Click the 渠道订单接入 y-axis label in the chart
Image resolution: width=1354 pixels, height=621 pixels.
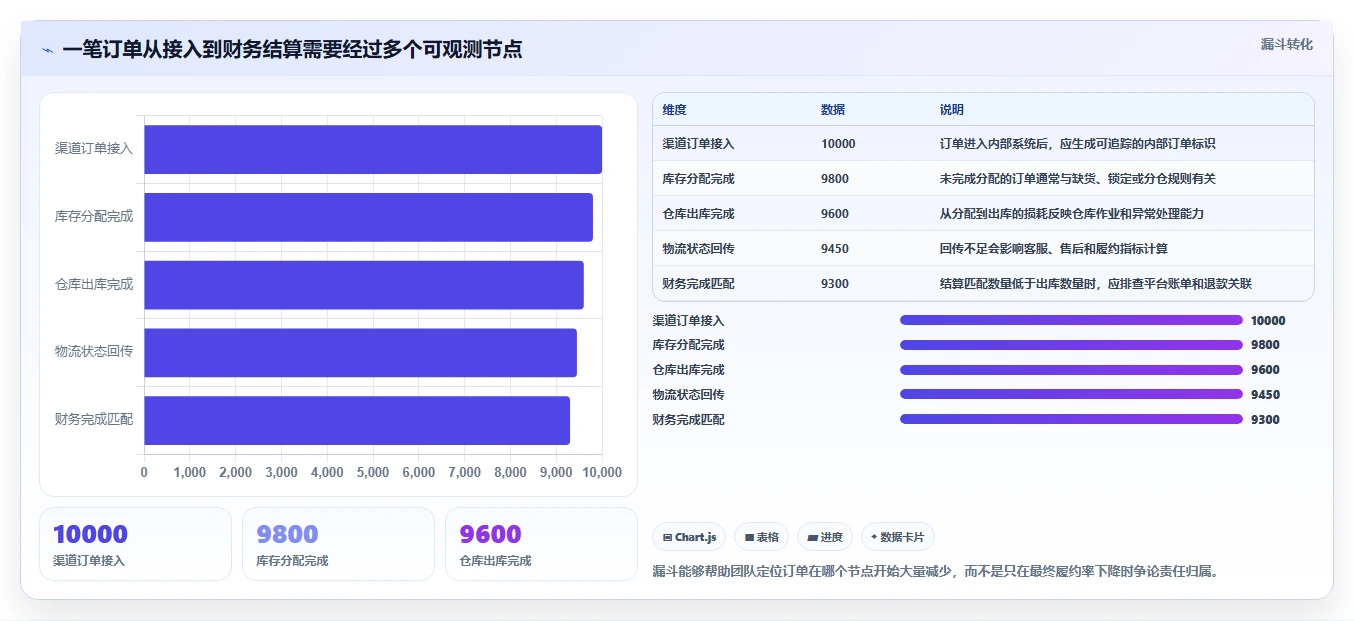(94, 149)
